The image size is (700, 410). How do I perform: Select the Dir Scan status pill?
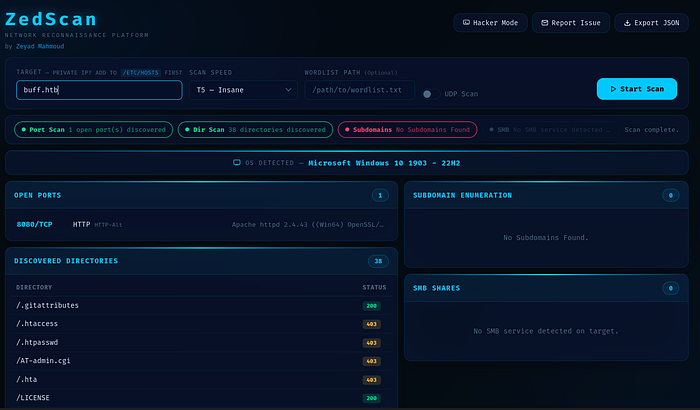255,130
